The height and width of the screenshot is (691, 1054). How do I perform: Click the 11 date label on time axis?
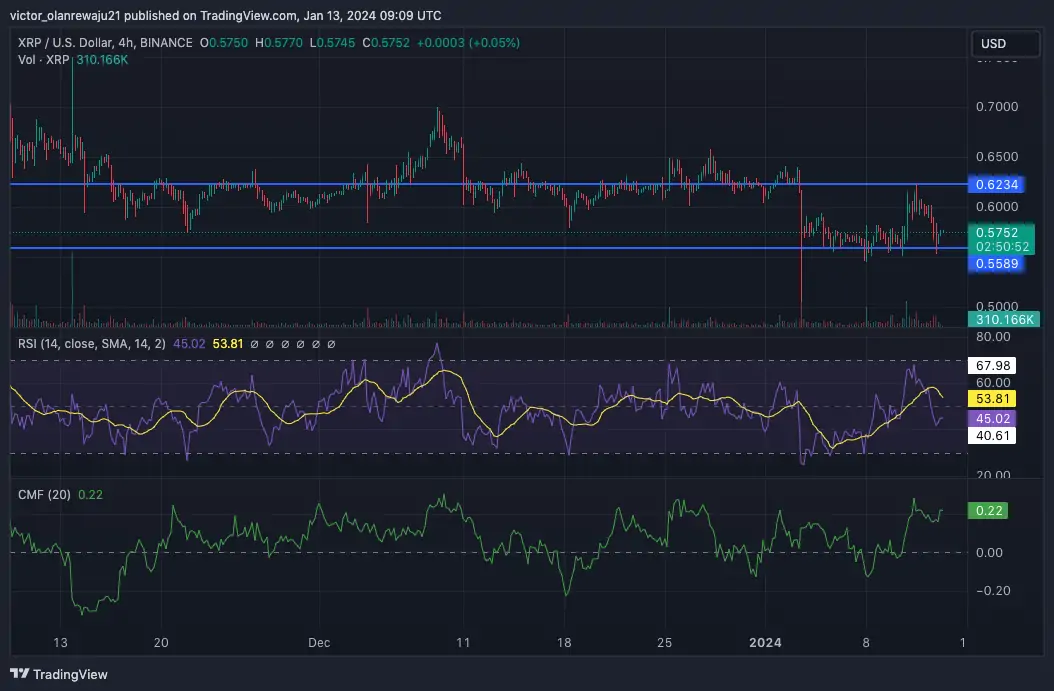[463, 643]
